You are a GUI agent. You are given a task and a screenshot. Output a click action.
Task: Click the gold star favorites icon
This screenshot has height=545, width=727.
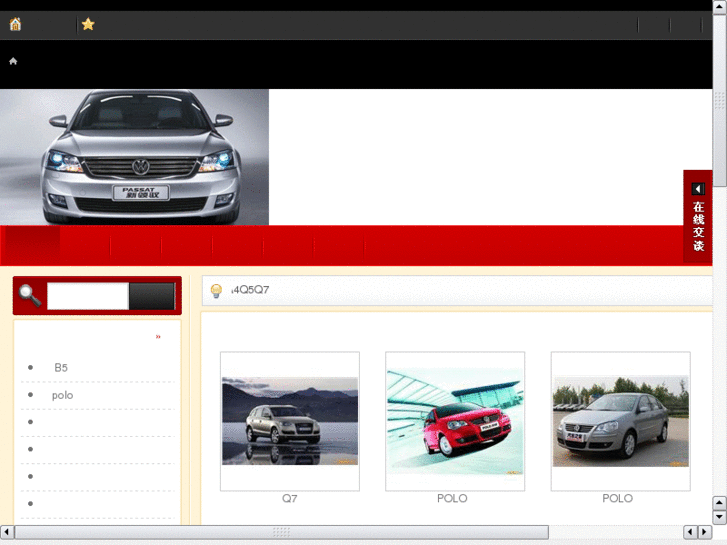click(88, 24)
